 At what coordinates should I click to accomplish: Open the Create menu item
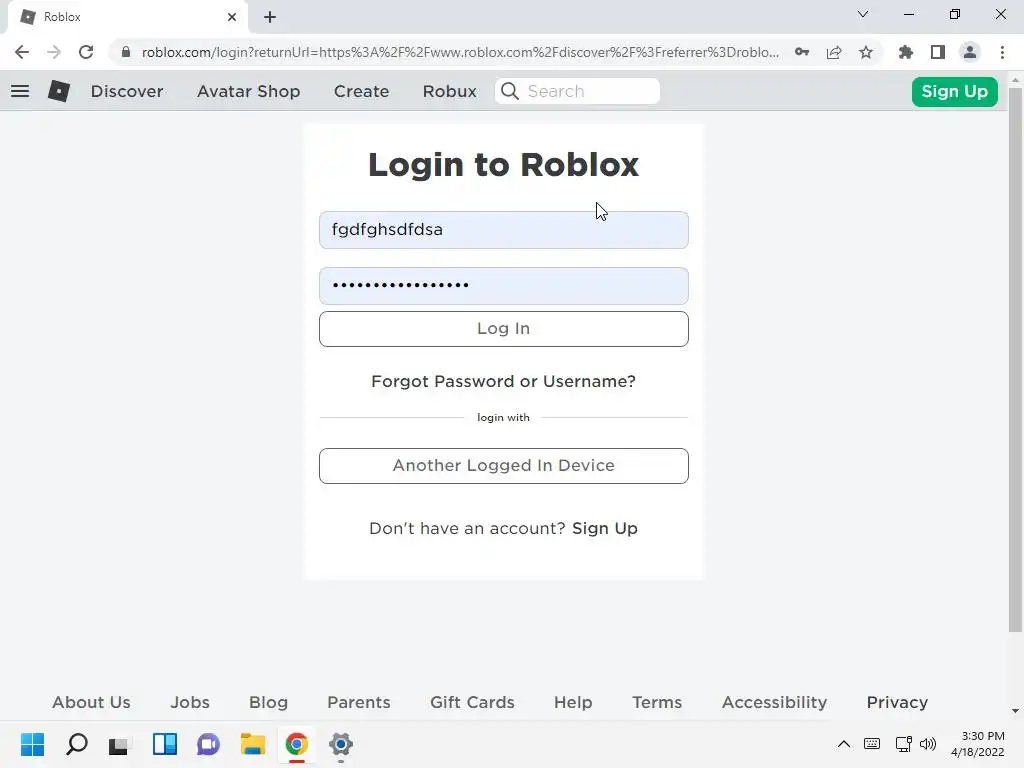point(362,91)
